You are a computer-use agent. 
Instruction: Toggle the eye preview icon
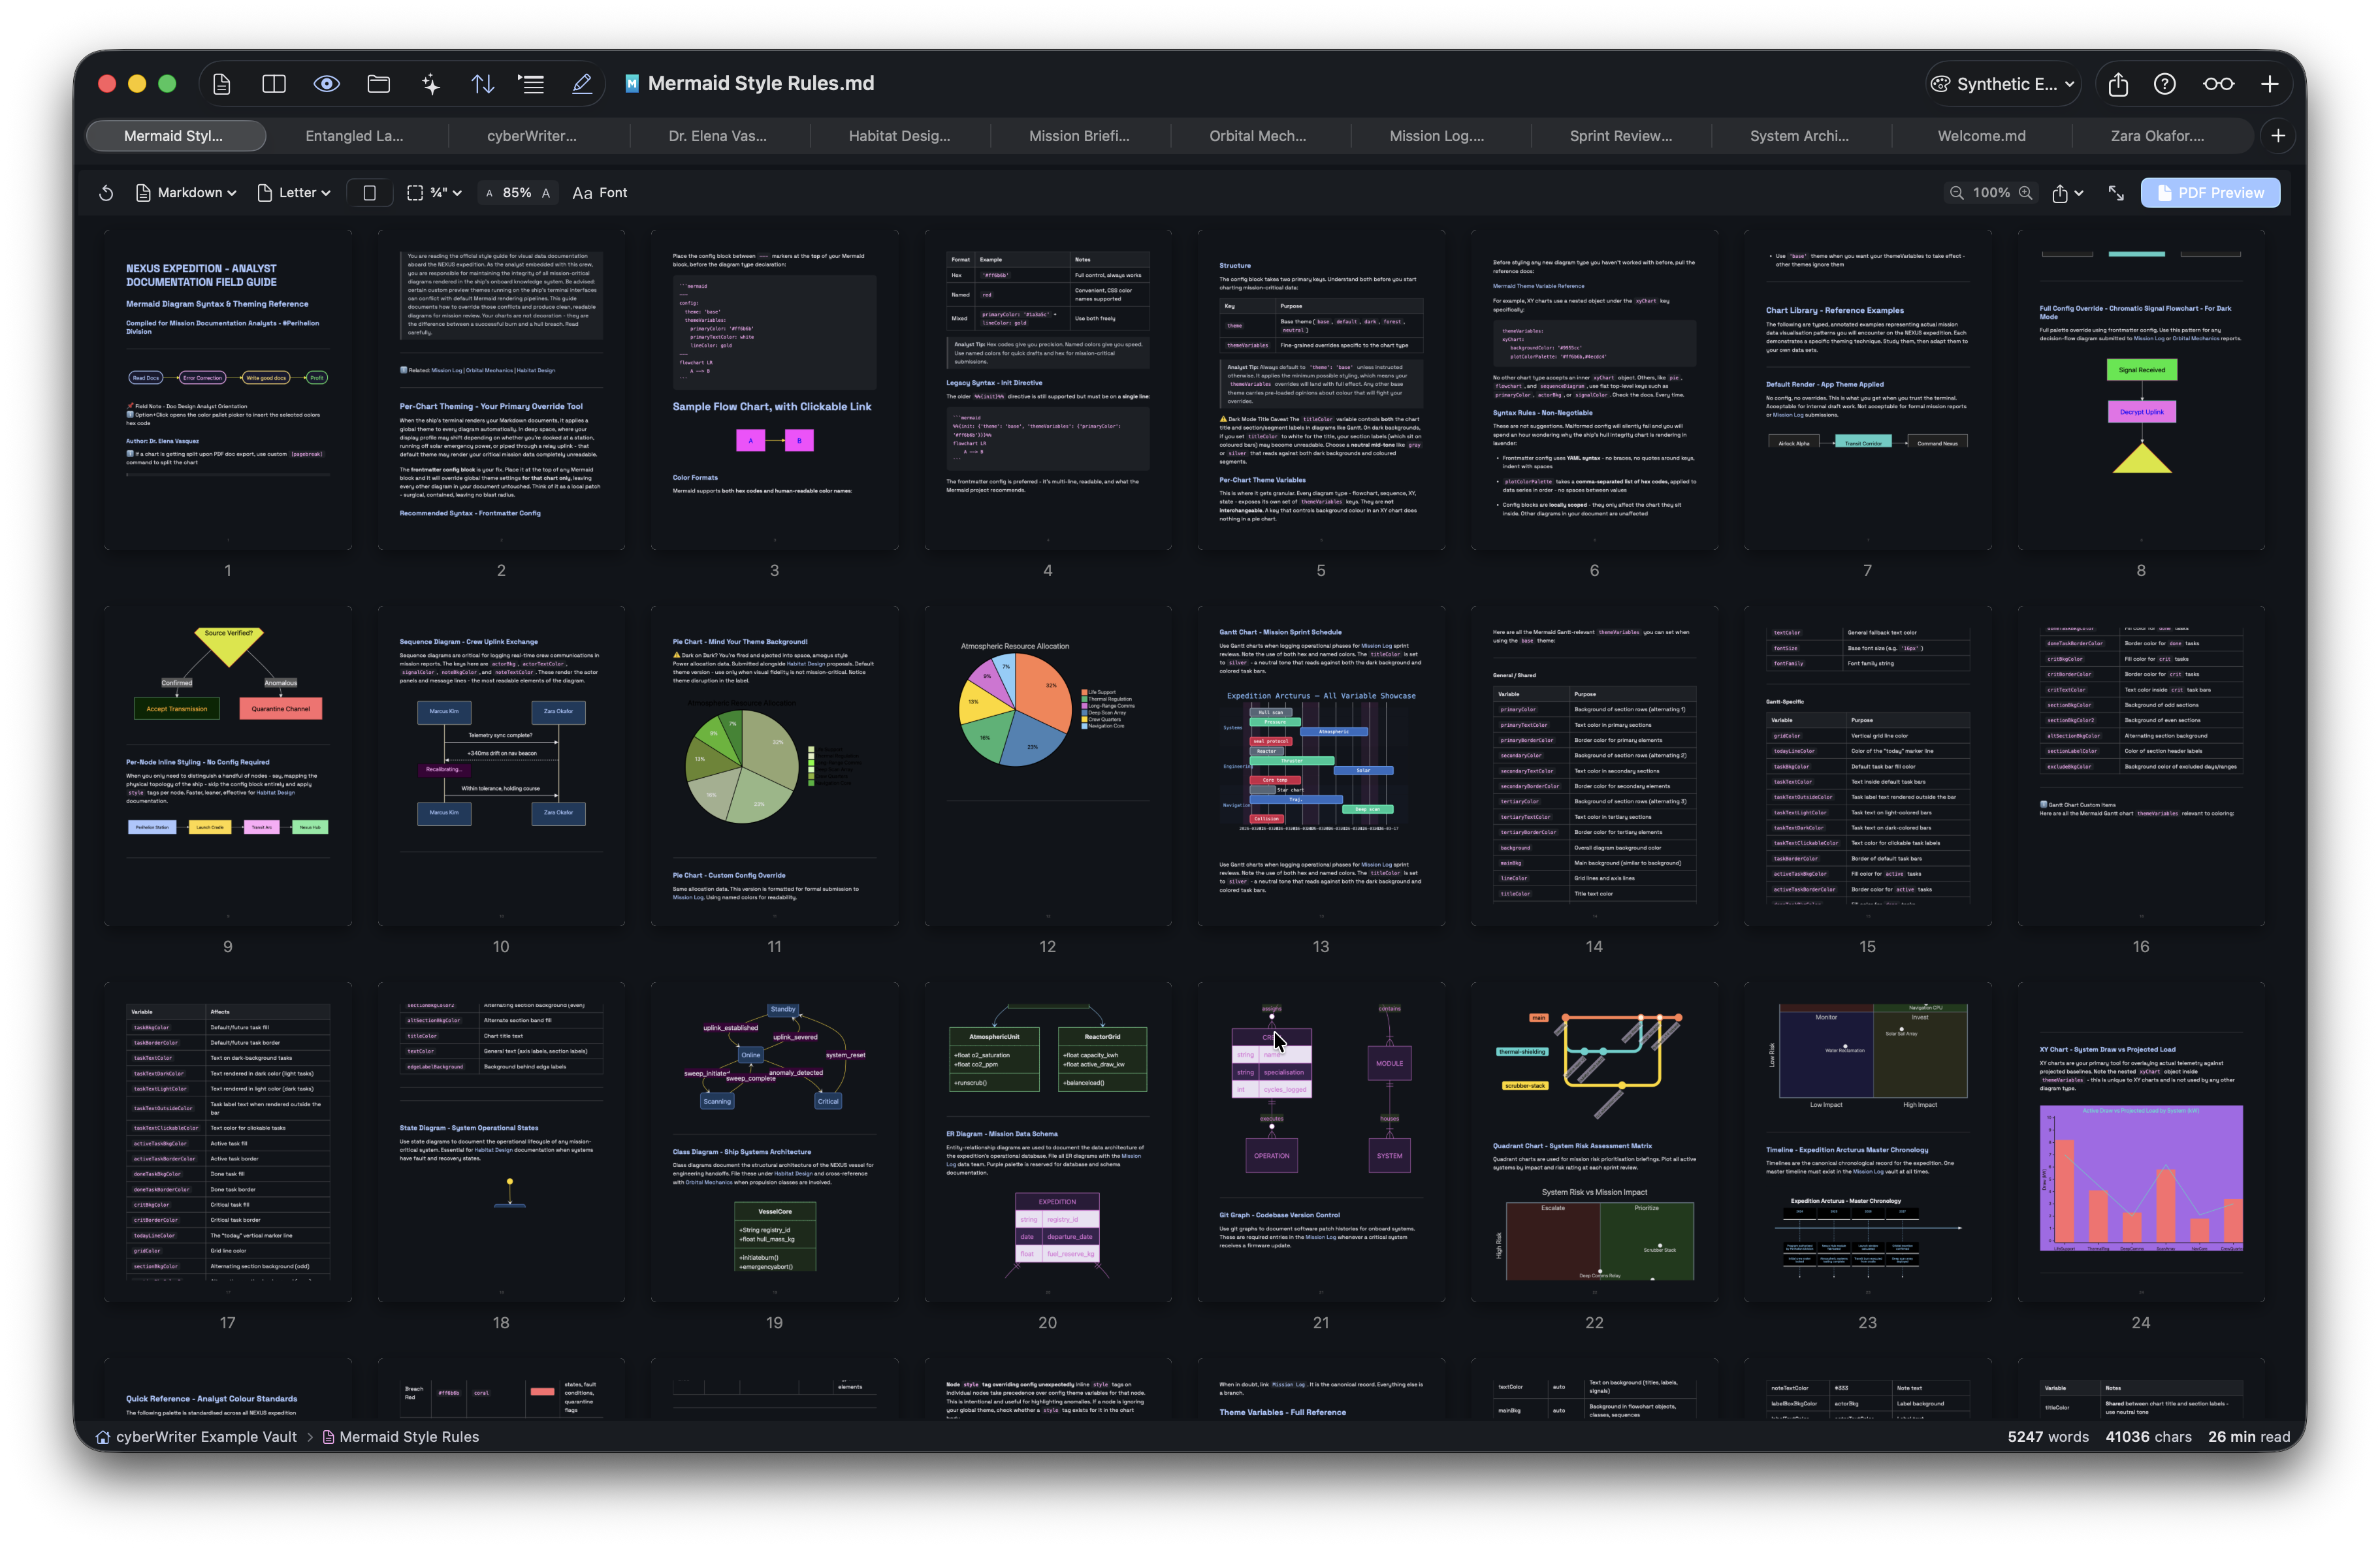pyautogui.click(x=326, y=84)
